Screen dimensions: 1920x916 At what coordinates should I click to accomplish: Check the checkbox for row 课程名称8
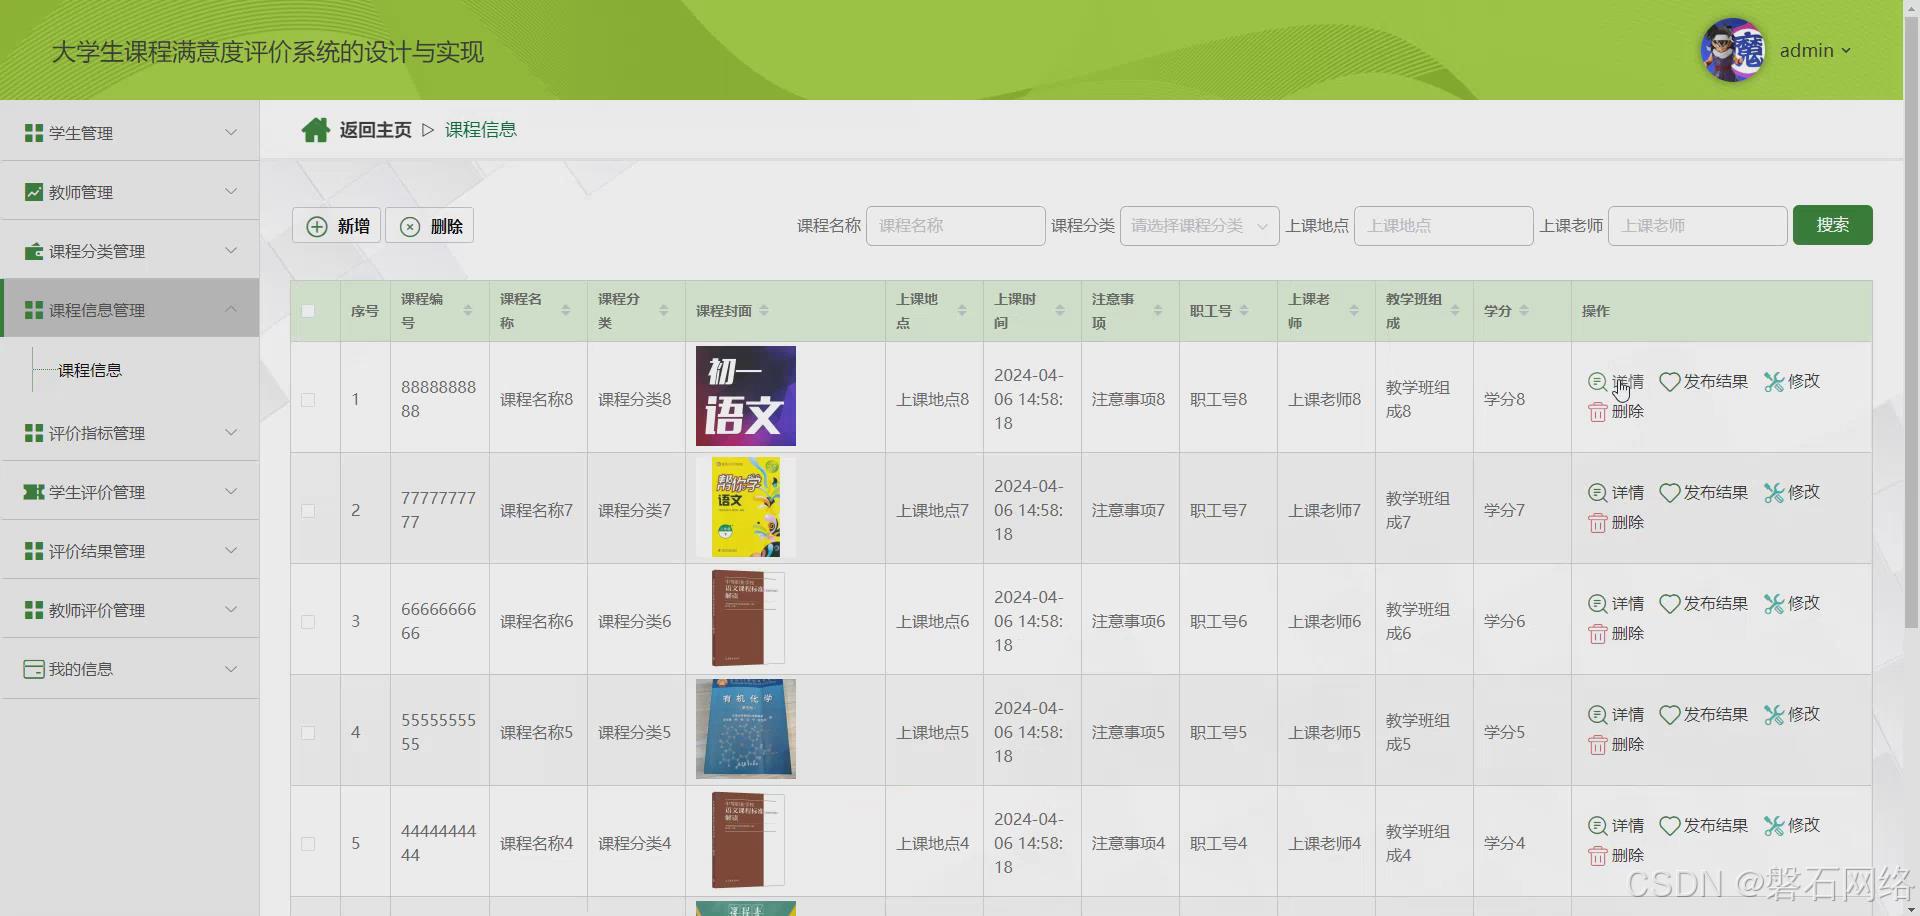coord(308,400)
